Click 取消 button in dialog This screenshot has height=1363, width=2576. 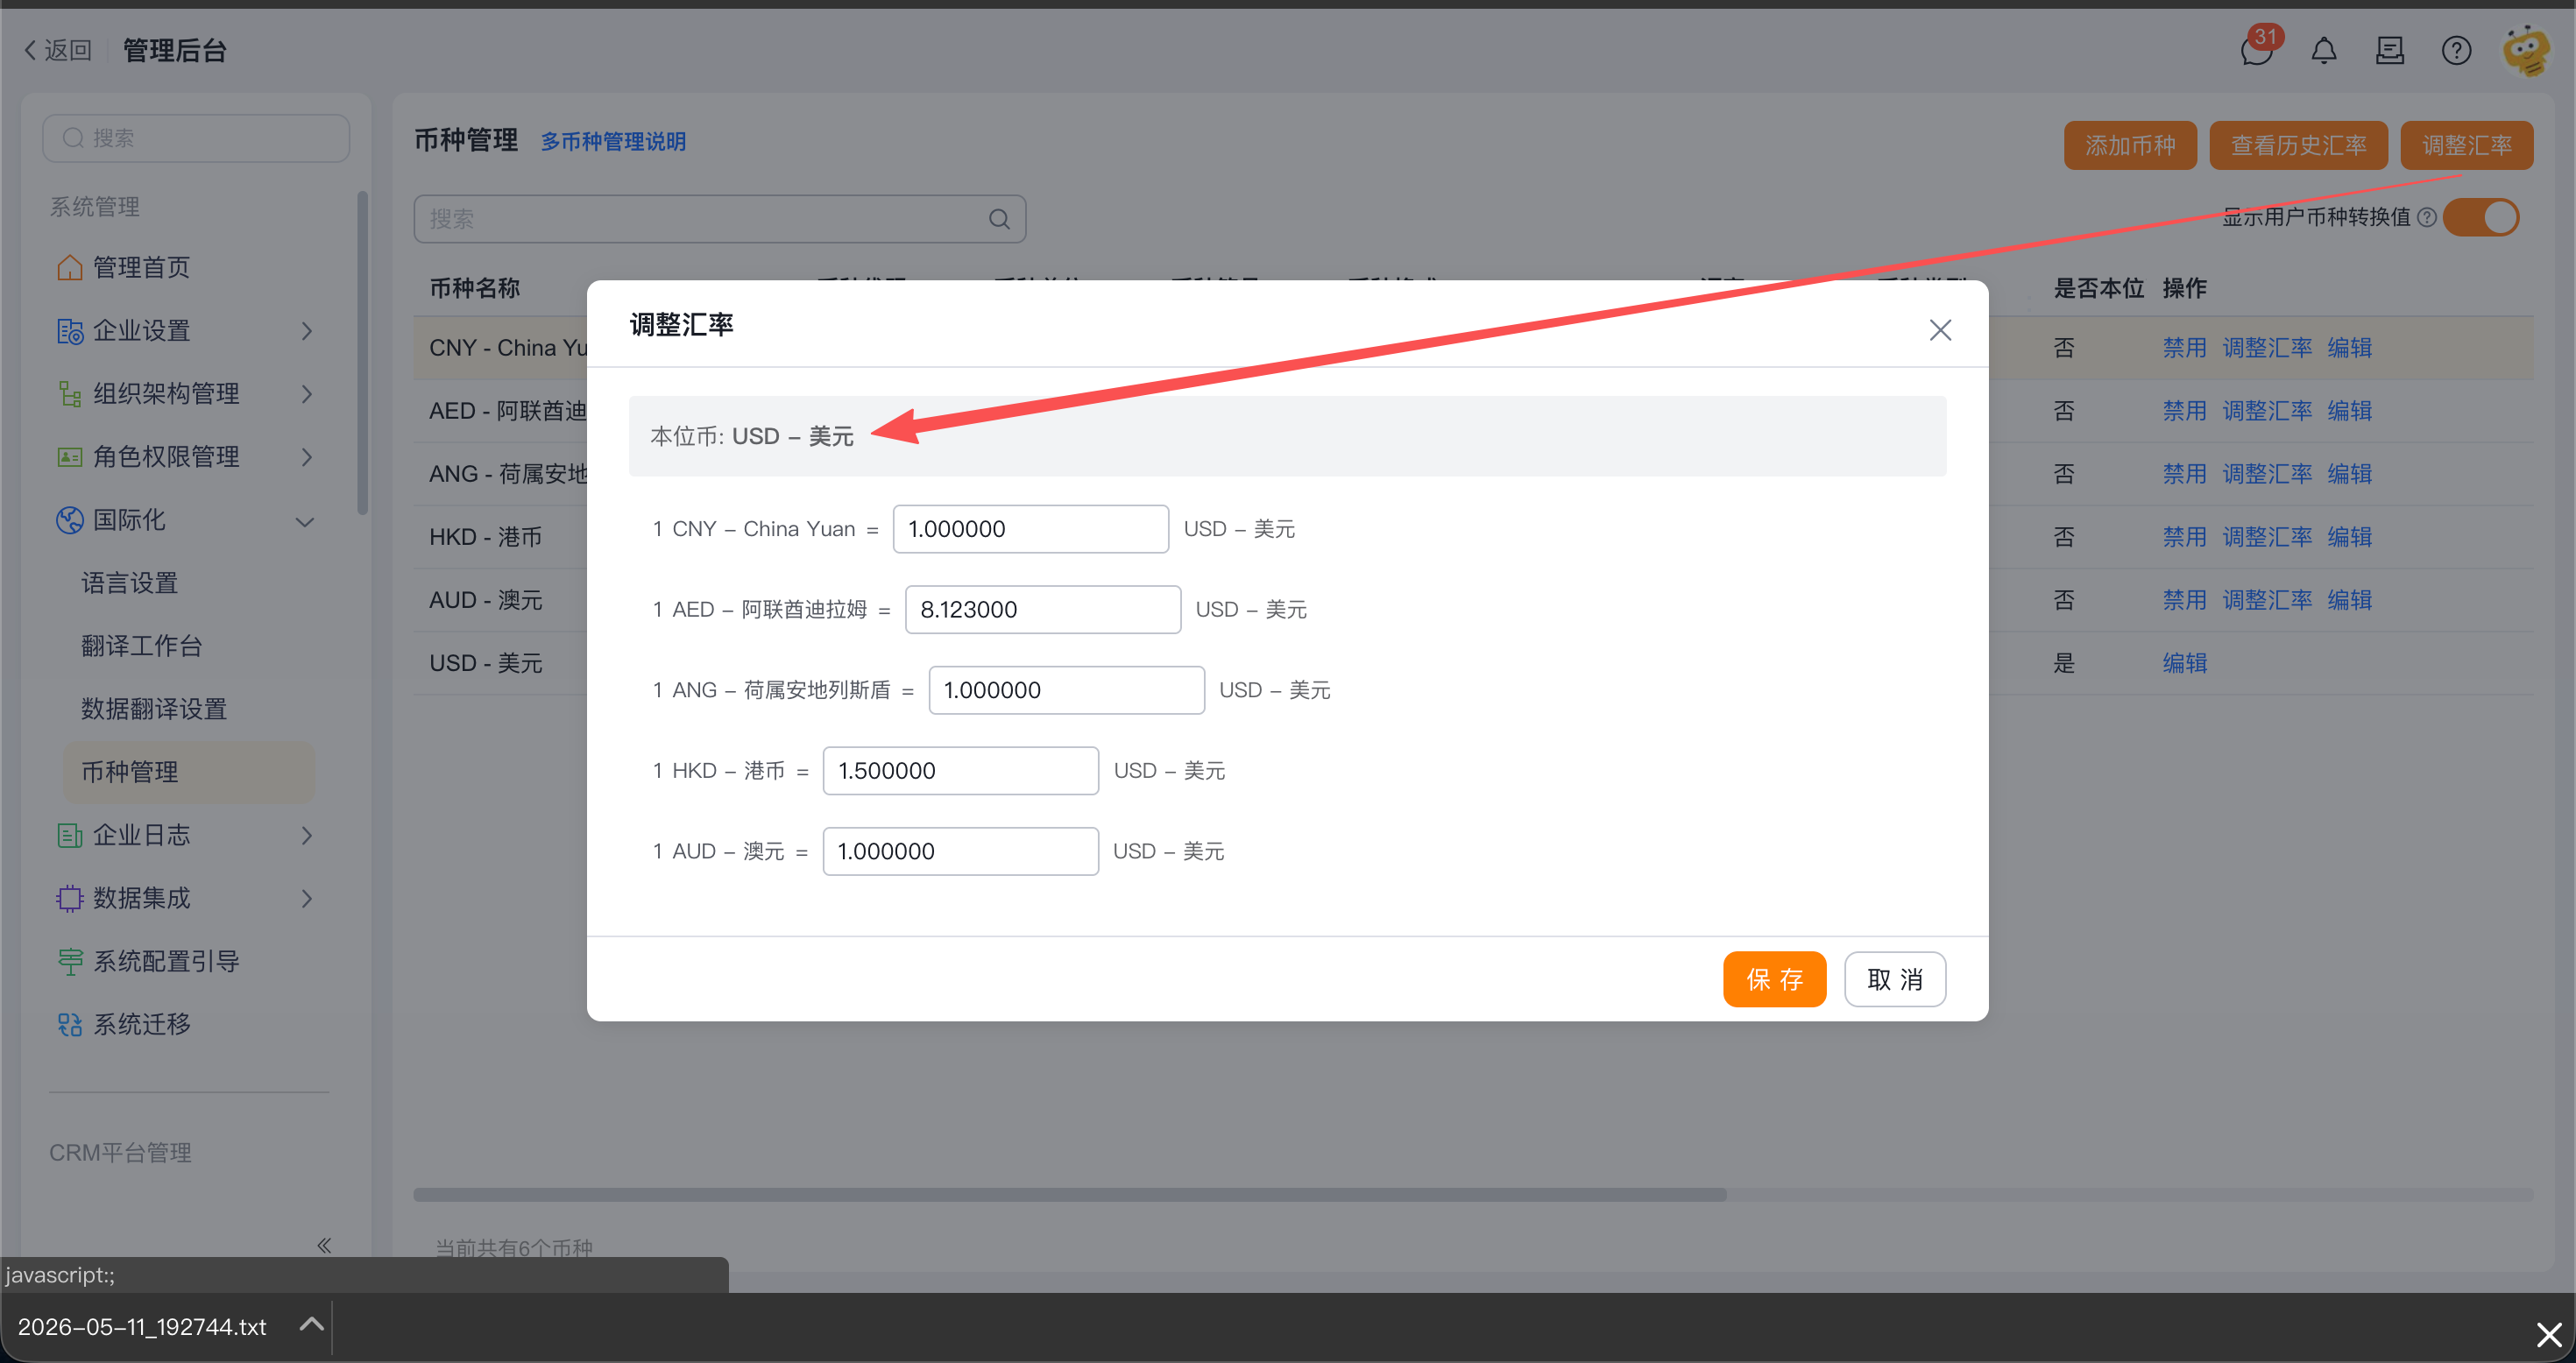(1894, 978)
